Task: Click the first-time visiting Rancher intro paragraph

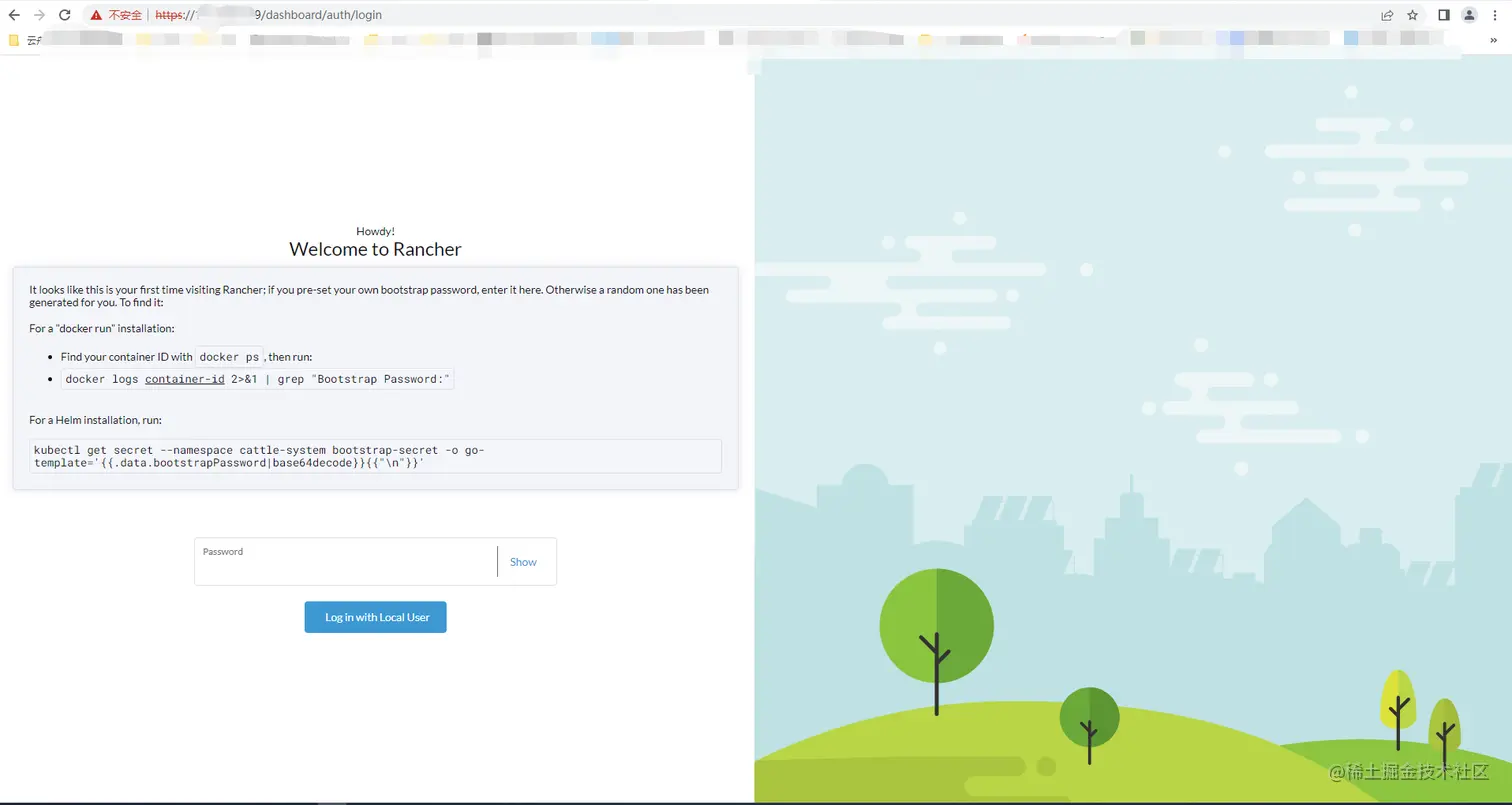Action: point(369,295)
